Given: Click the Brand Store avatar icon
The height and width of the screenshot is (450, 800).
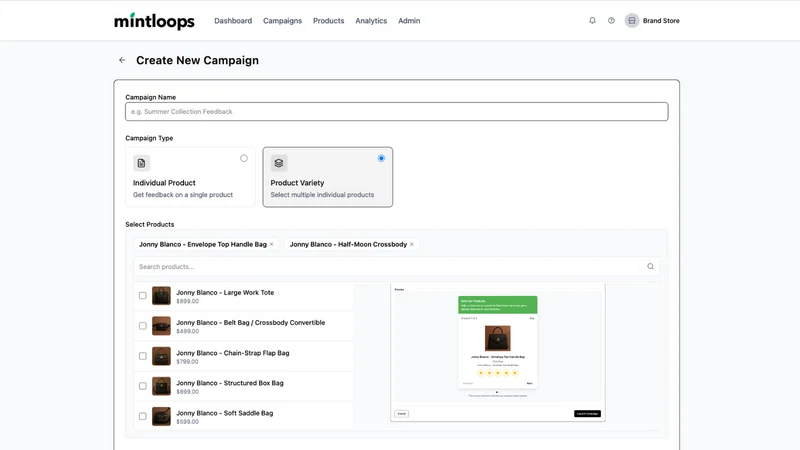Looking at the screenshot, I should (x=632, y=20).
